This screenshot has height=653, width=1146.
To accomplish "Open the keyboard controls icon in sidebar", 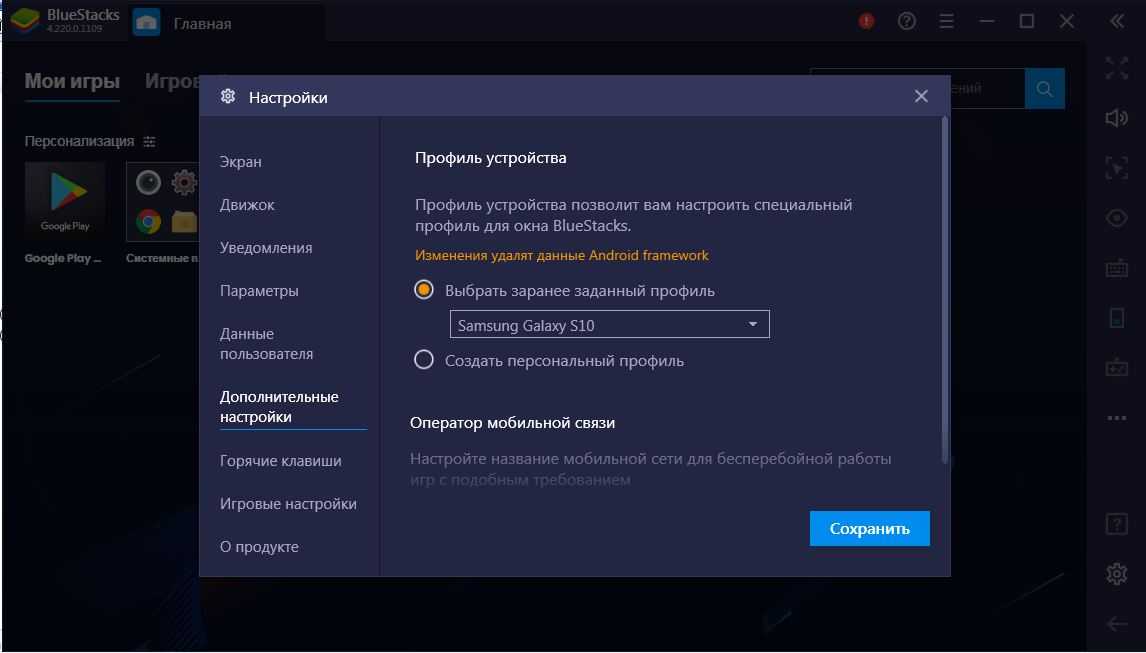I will (x=1116, y=268).
